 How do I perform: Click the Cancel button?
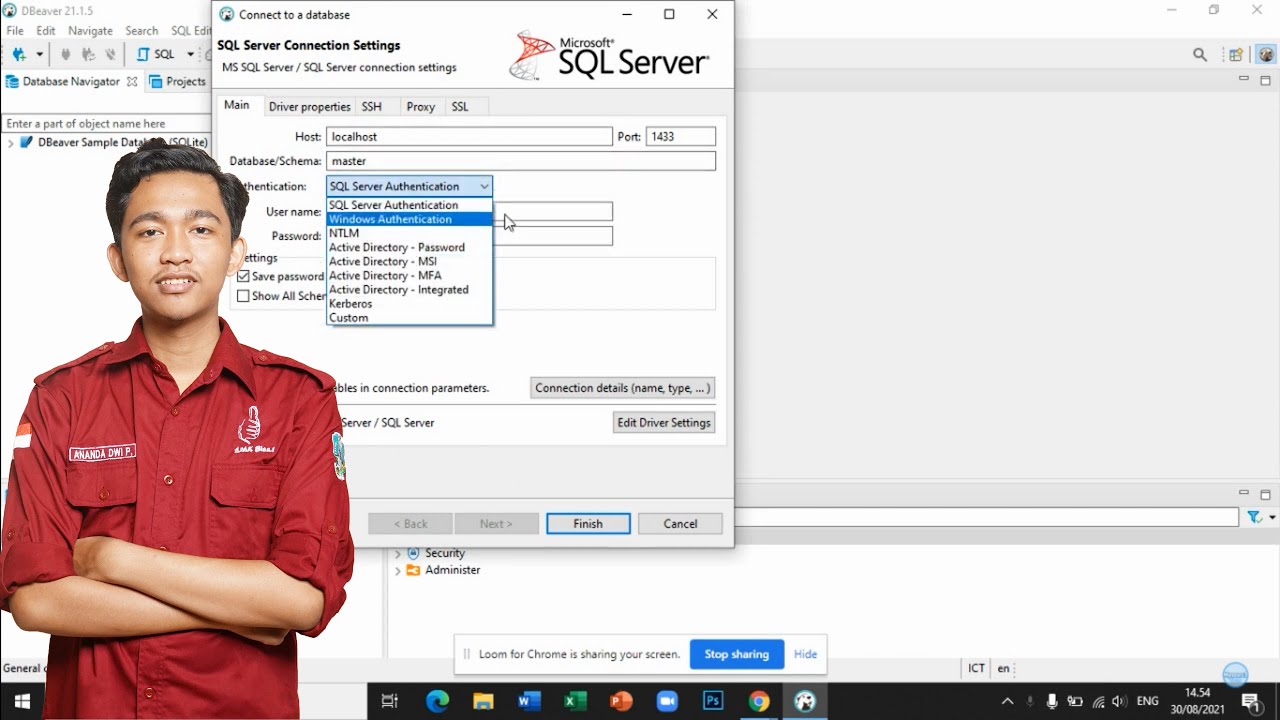[x=680, y=524]
